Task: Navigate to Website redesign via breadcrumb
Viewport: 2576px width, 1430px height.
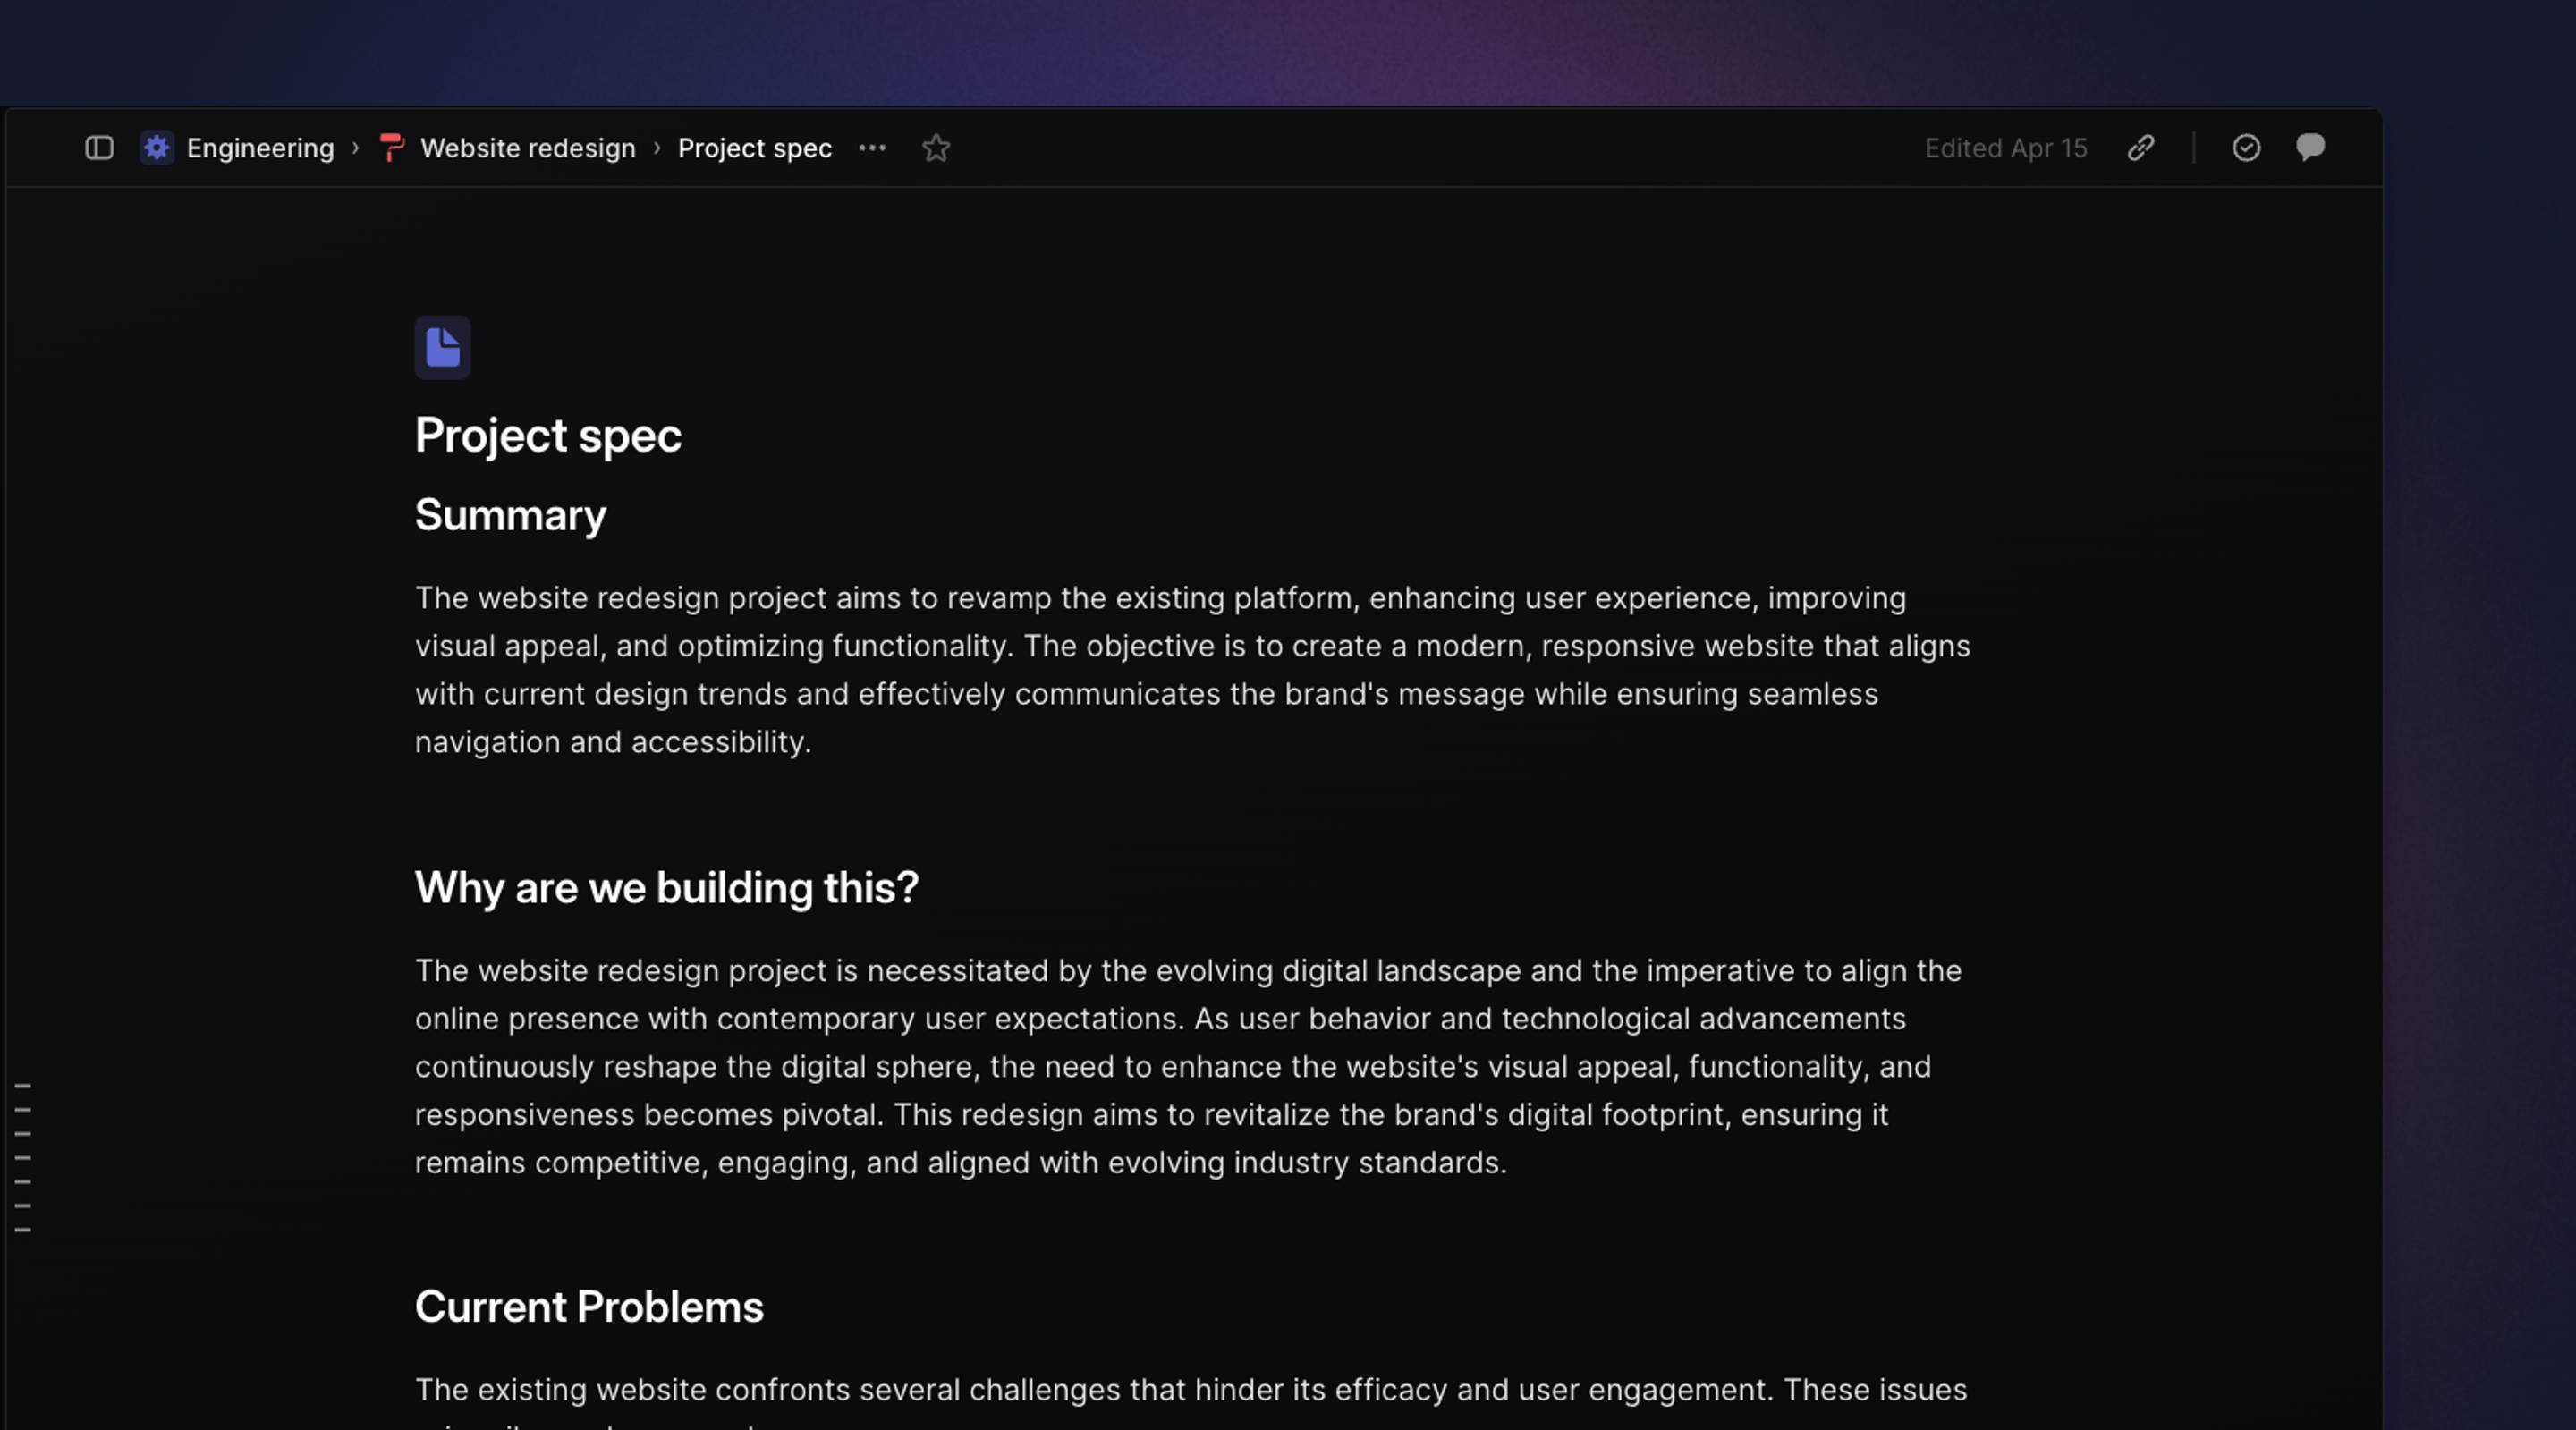Action: (x=527, y=147)
